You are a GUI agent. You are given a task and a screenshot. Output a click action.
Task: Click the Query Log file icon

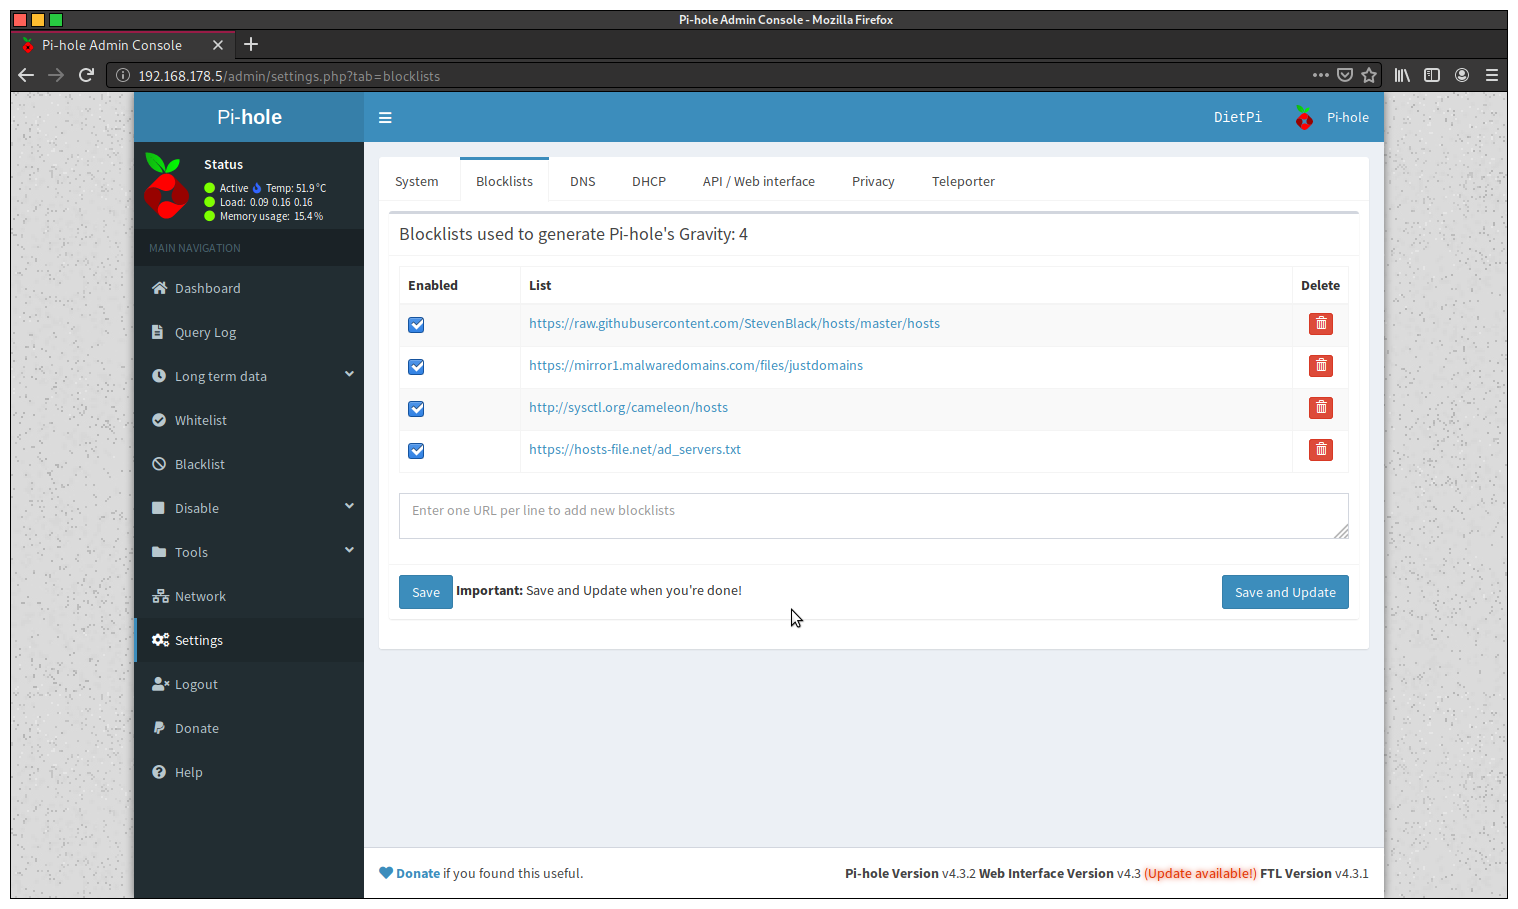[x=158, y=332]
